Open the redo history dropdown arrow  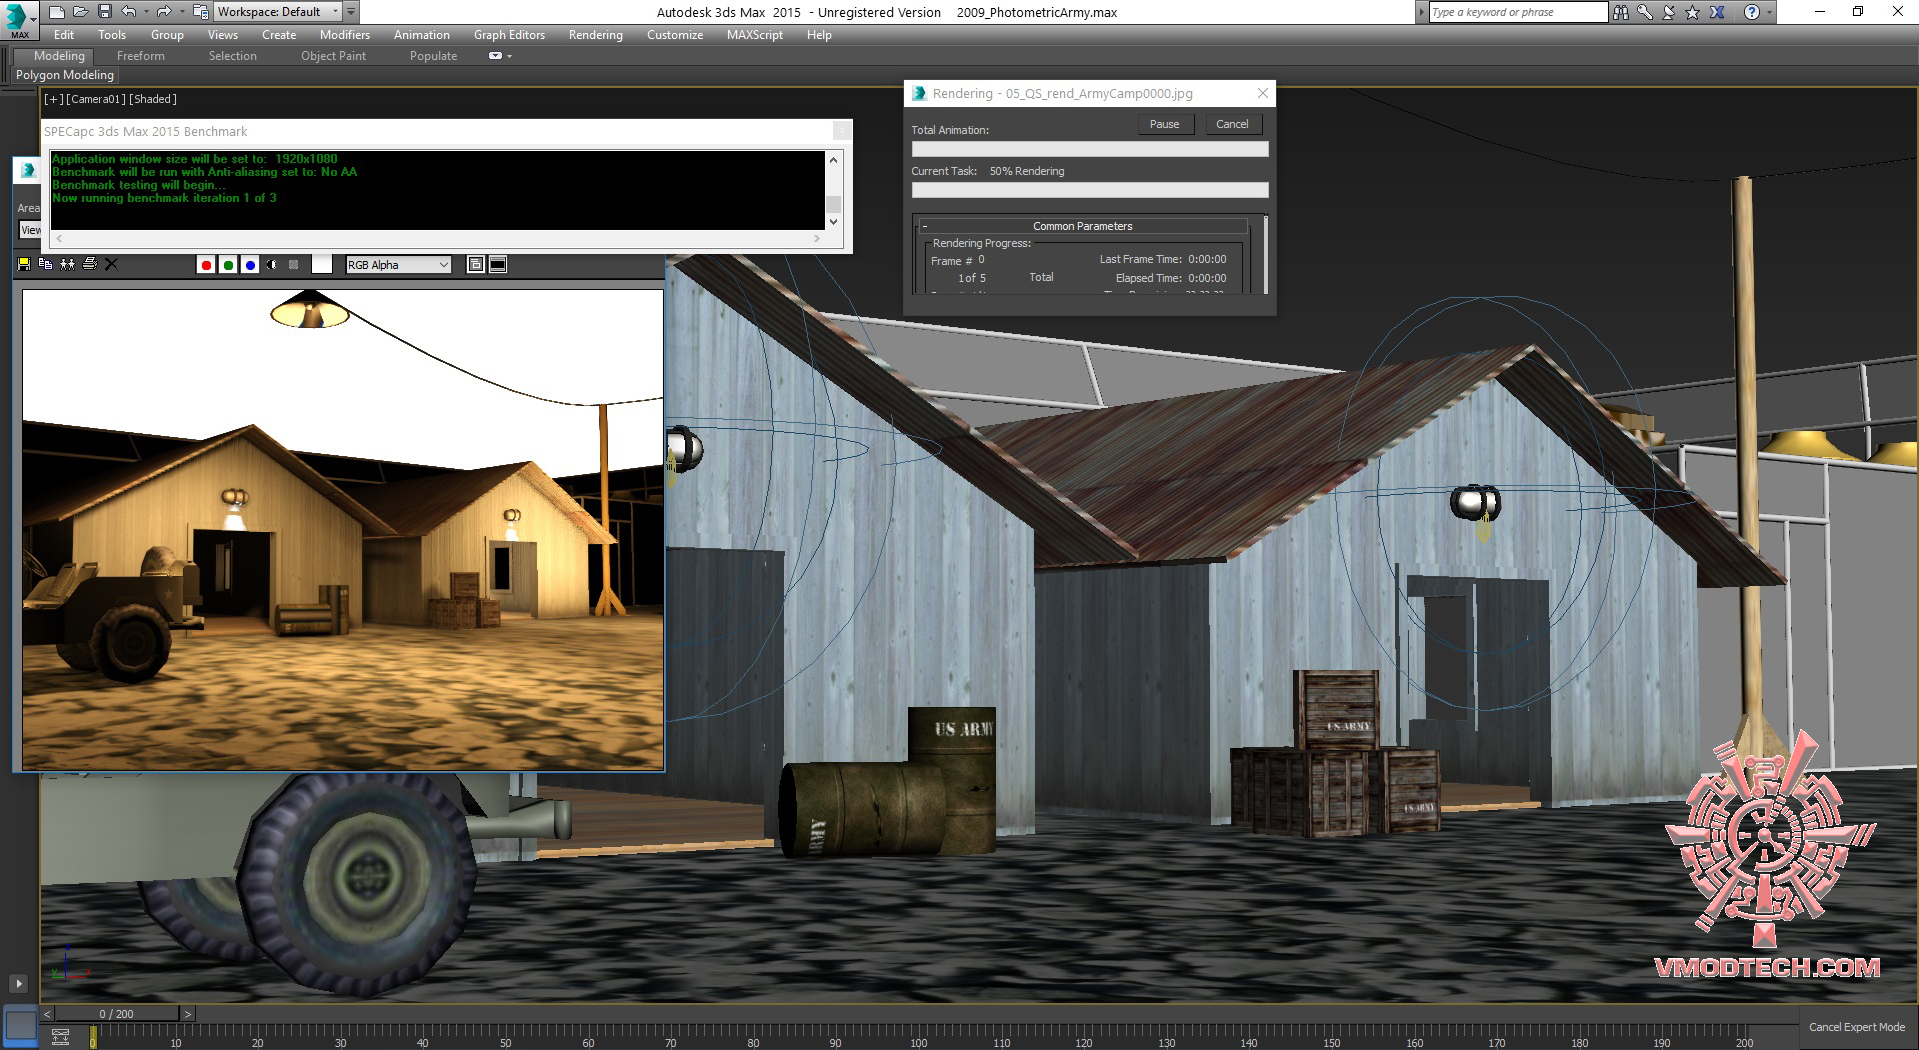[x=181, y=12]
